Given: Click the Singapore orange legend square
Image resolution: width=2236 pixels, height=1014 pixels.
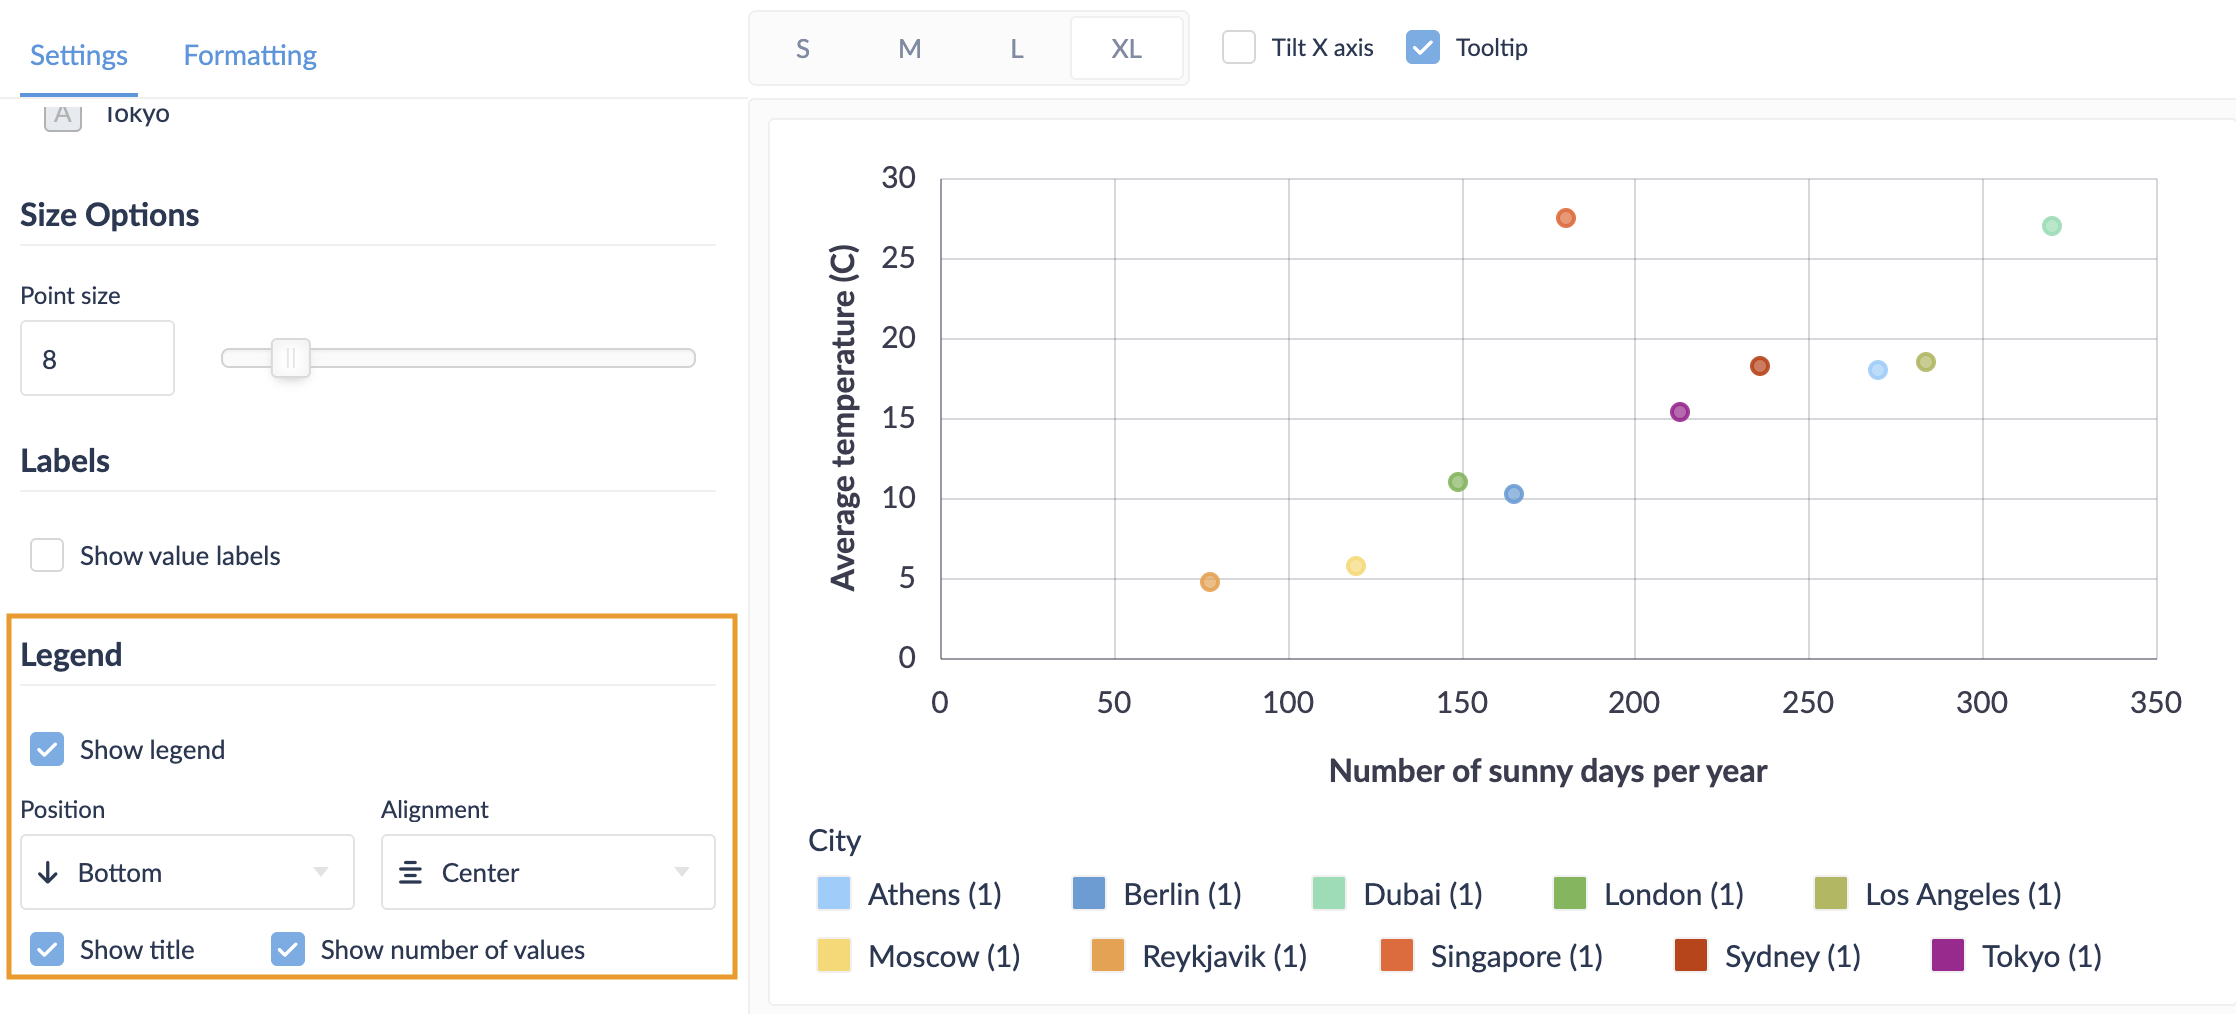Looking at the screenshot, I should point(1396,956).
